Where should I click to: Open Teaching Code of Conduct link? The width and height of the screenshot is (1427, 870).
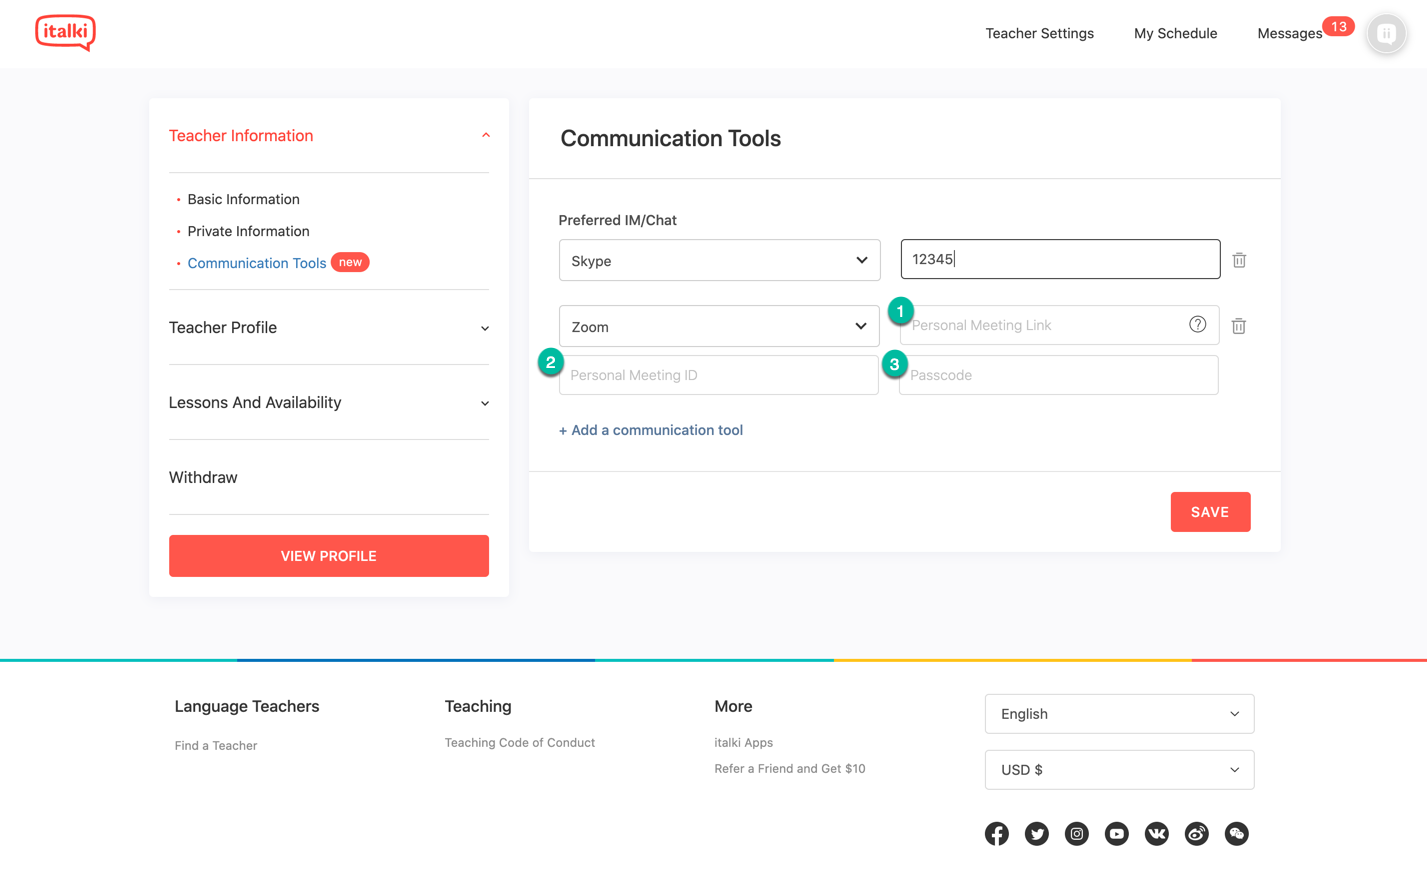pos(519,742)
